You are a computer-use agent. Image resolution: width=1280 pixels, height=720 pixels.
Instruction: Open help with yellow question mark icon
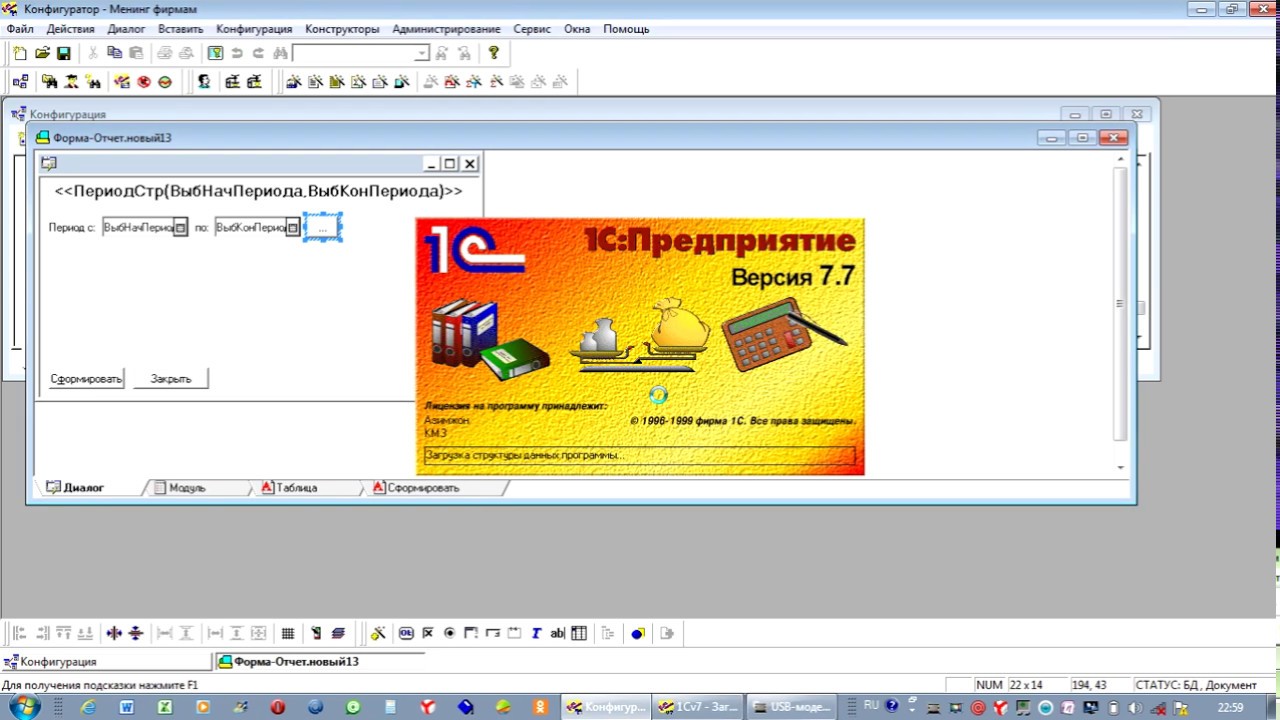point(493,53)
